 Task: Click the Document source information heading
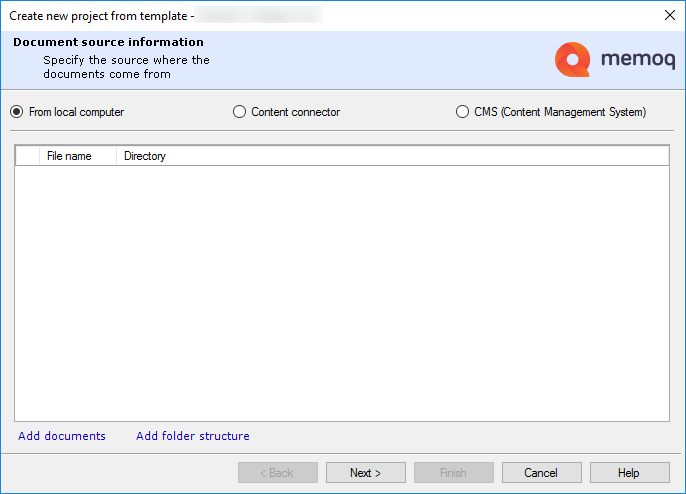point(108,42)
